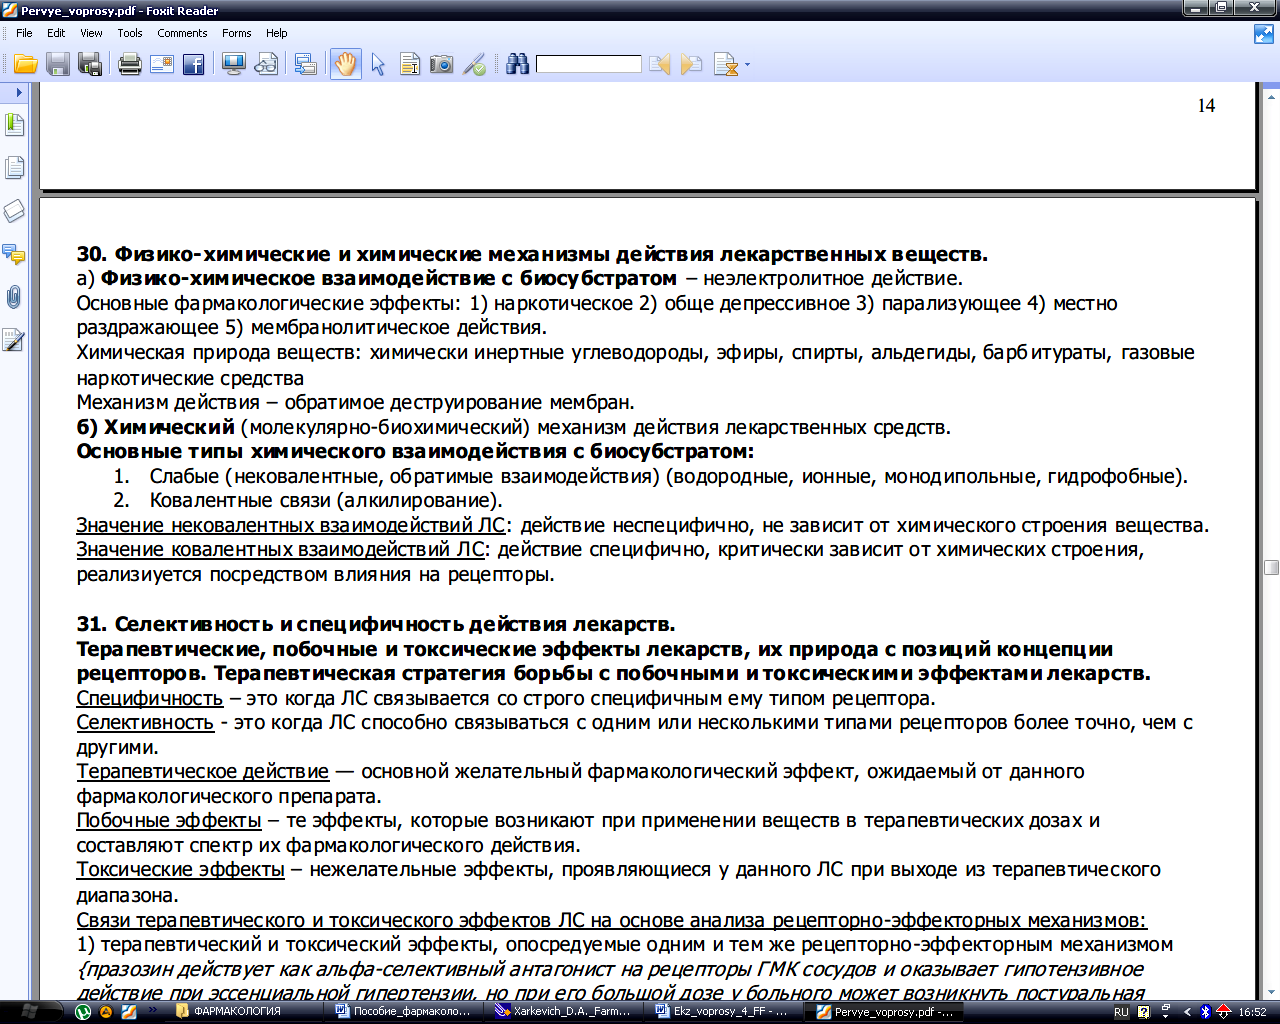
Task: Click the RU language indicator
Action: pyautogui.click(x=1121, y=1012)
